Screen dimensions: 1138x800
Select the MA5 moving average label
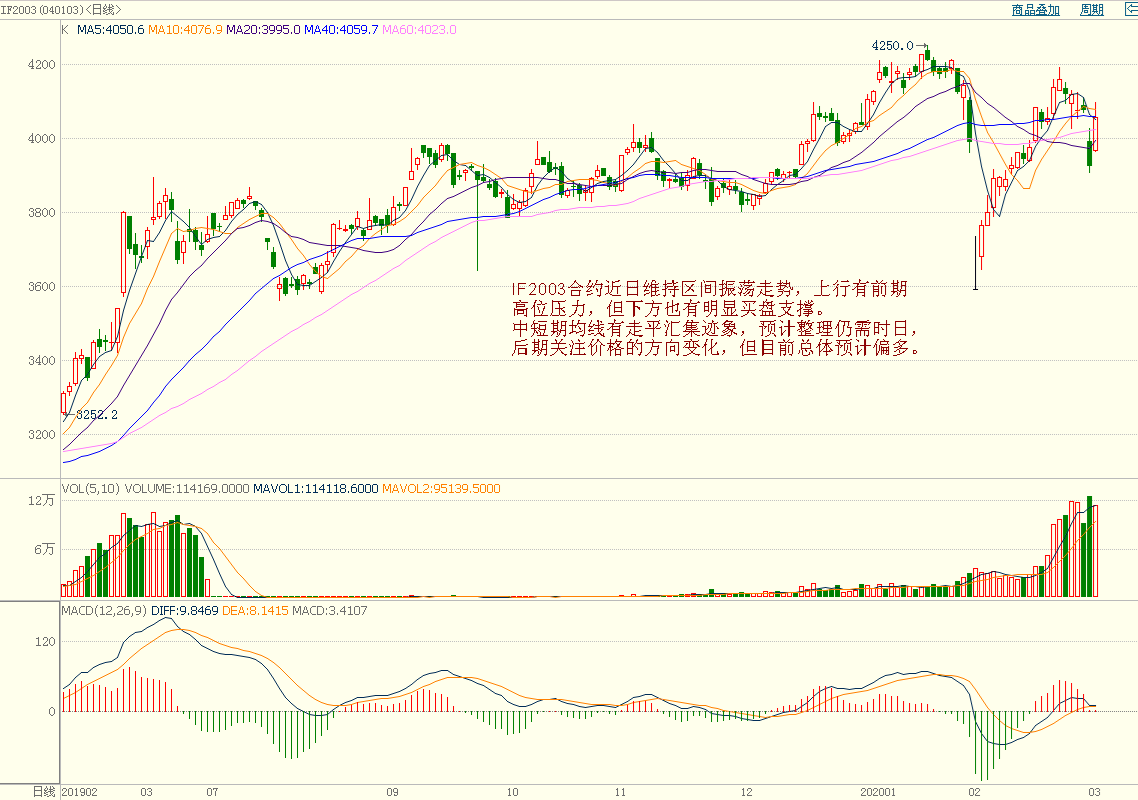coord(110,30)
